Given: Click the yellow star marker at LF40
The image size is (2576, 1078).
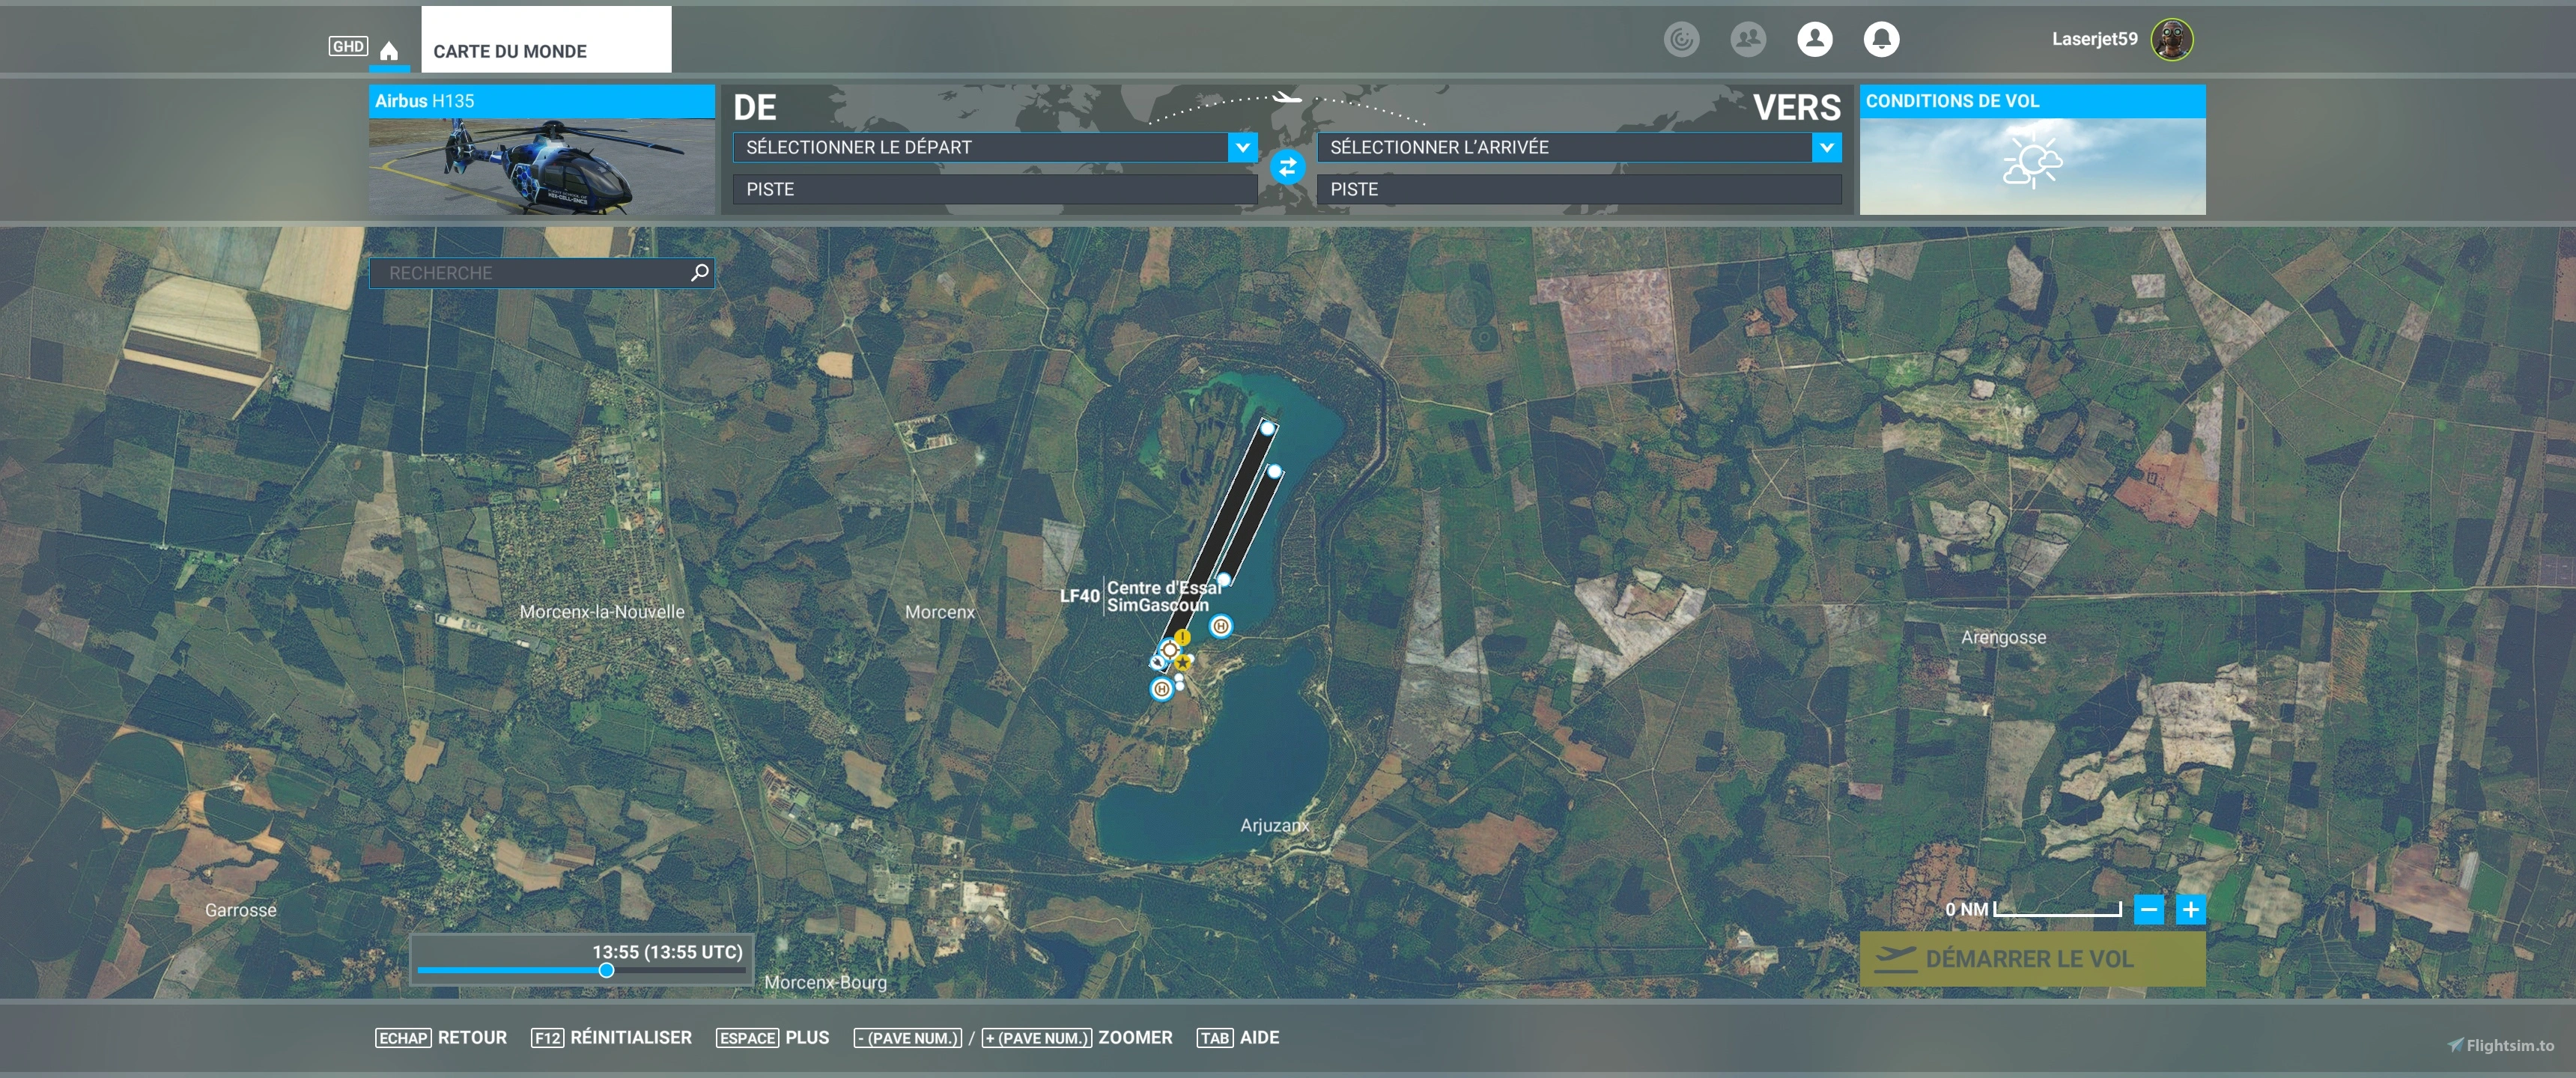Looking at the screenshot, I should click(x=1183, y=661).
